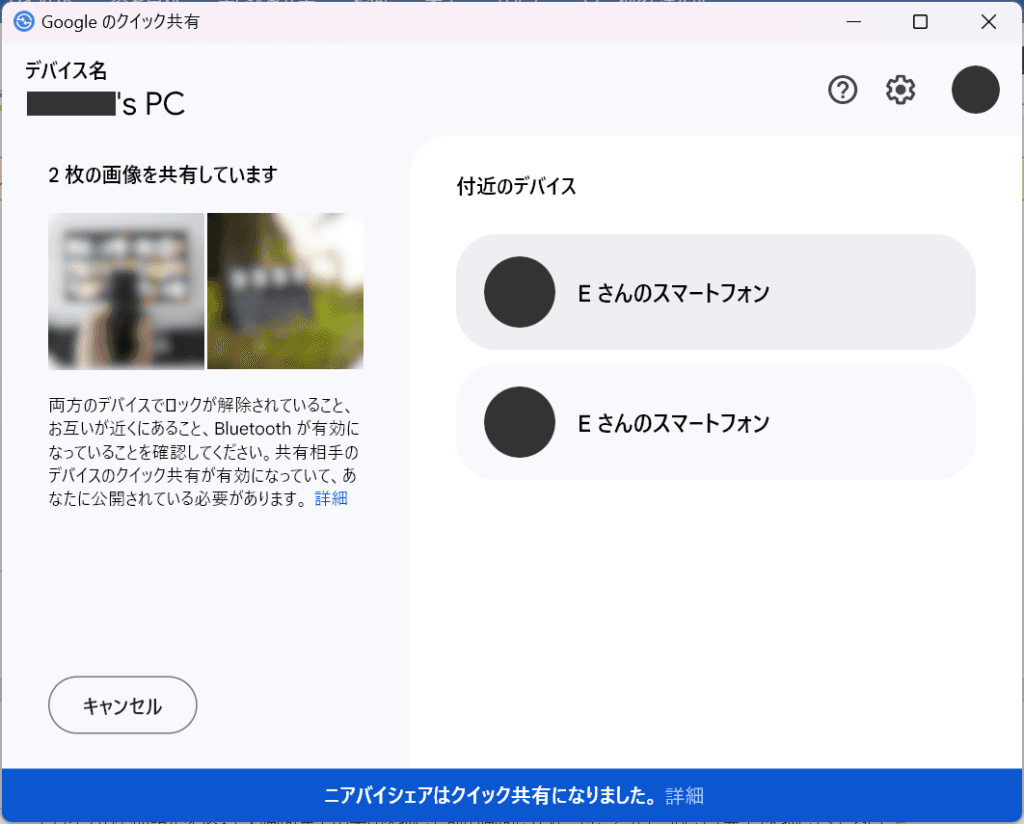
Task: Click the second smartphone's avatar circle
Action: [x=519, y=422]
